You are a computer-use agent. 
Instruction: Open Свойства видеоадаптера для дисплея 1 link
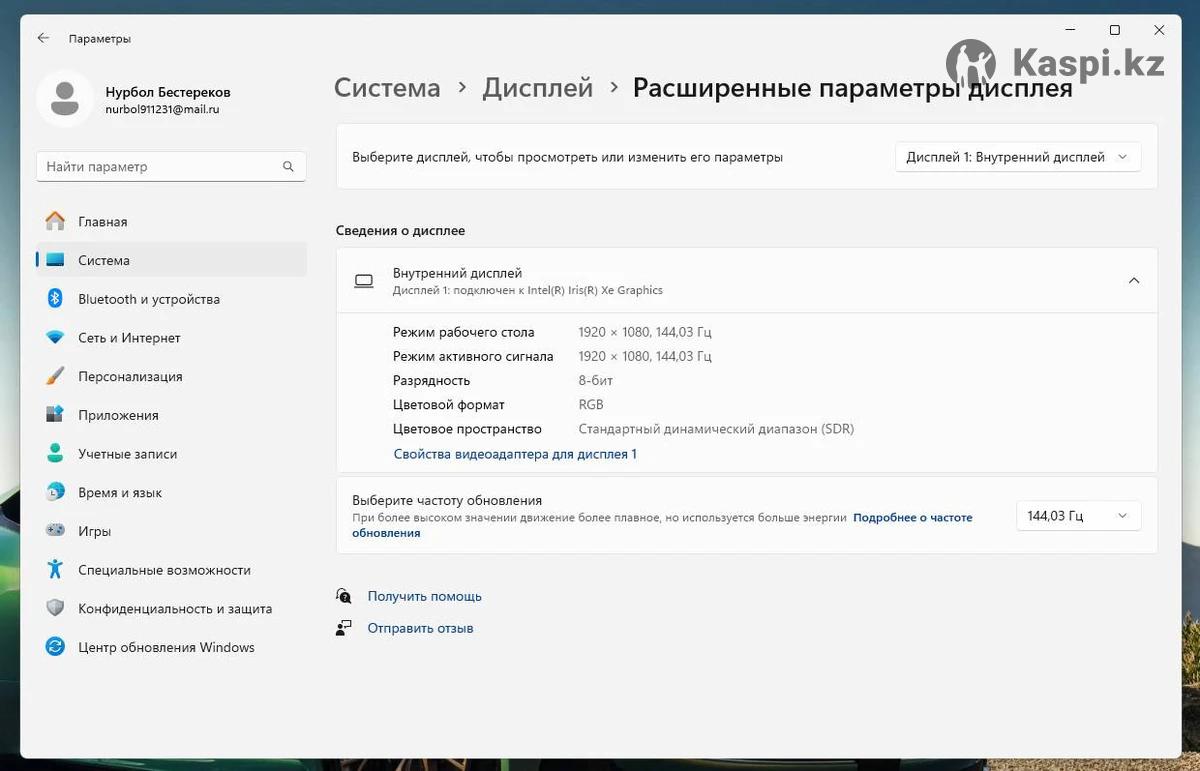tap(515, 454)
